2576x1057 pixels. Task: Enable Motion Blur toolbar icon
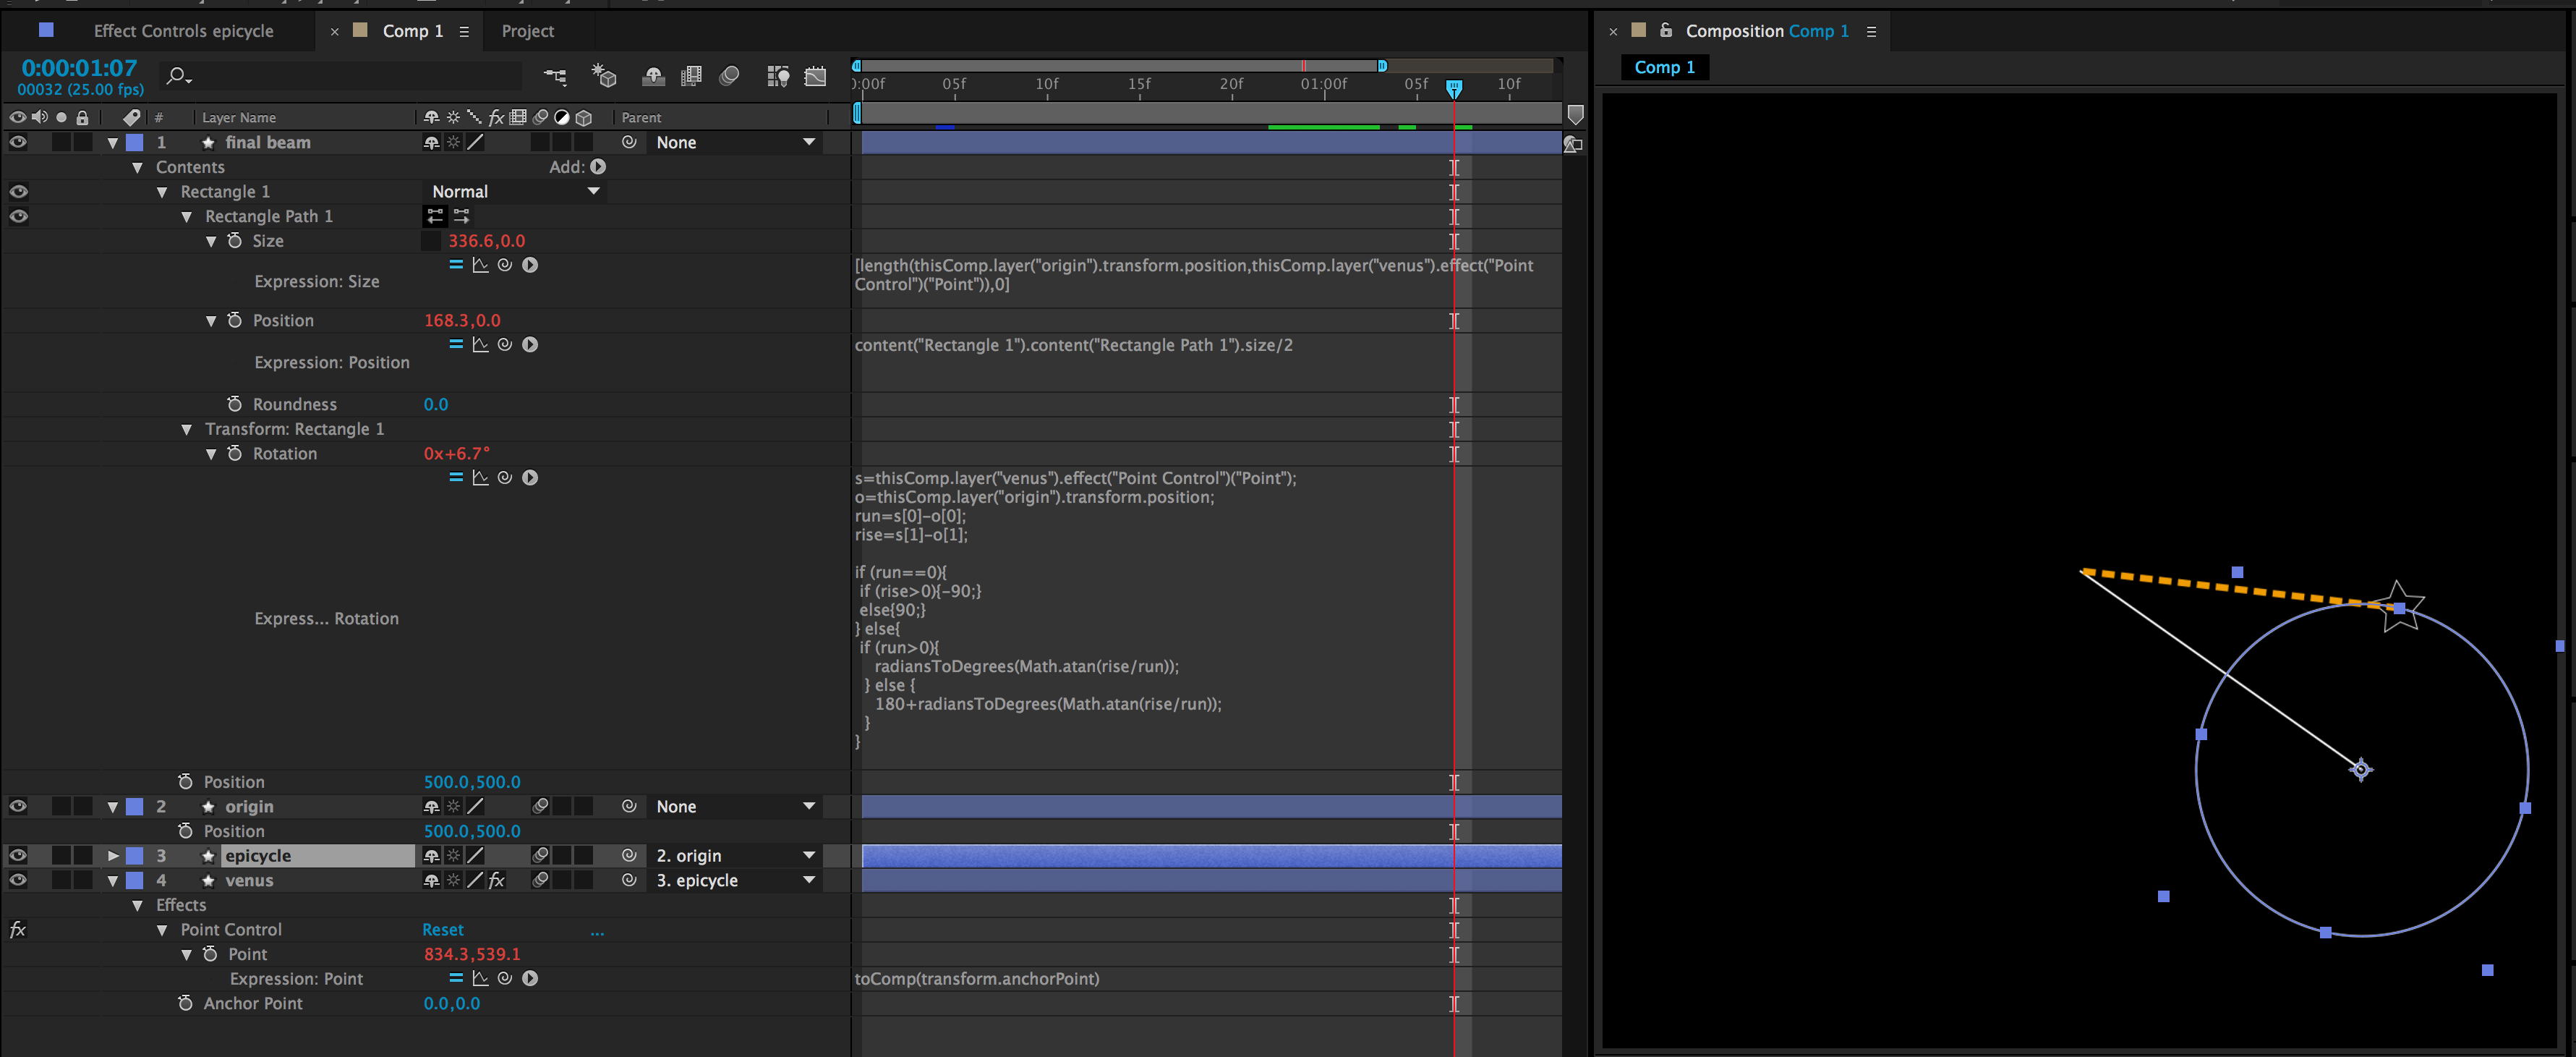pyautogui.click(x=729, y=76)
